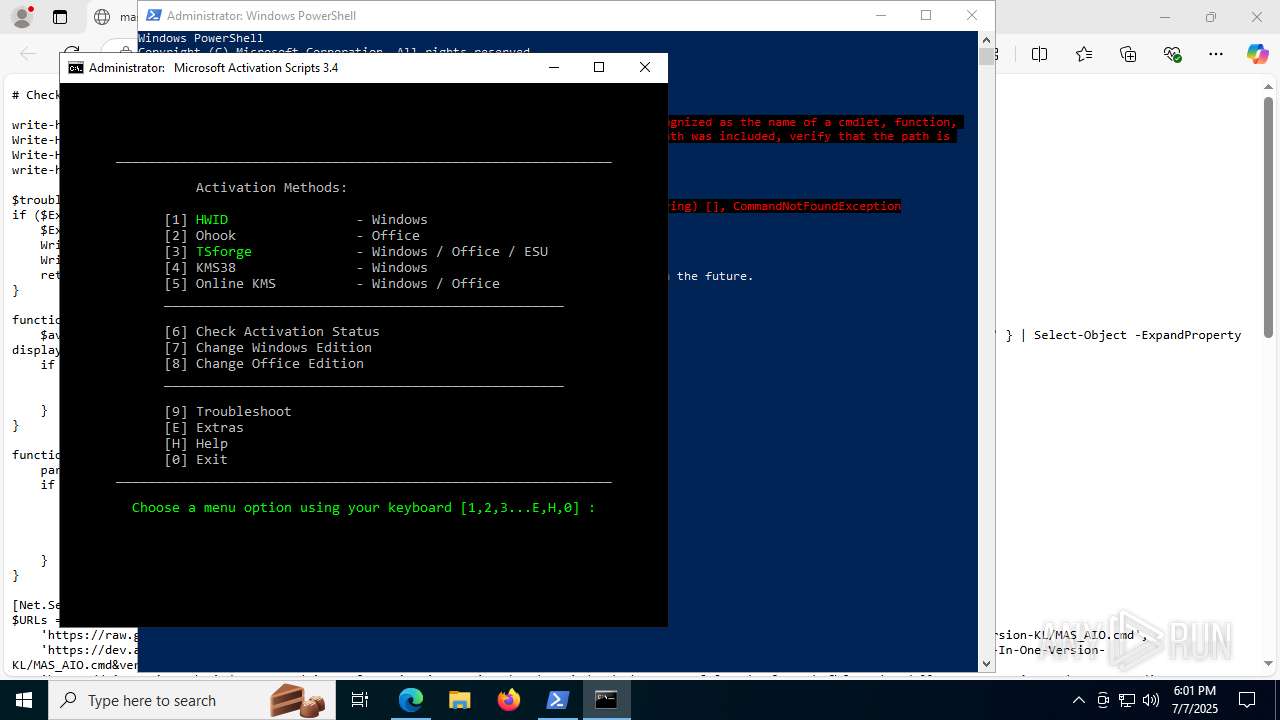Switch to the command prompt taskbar icon

click(x=606, y=700)
